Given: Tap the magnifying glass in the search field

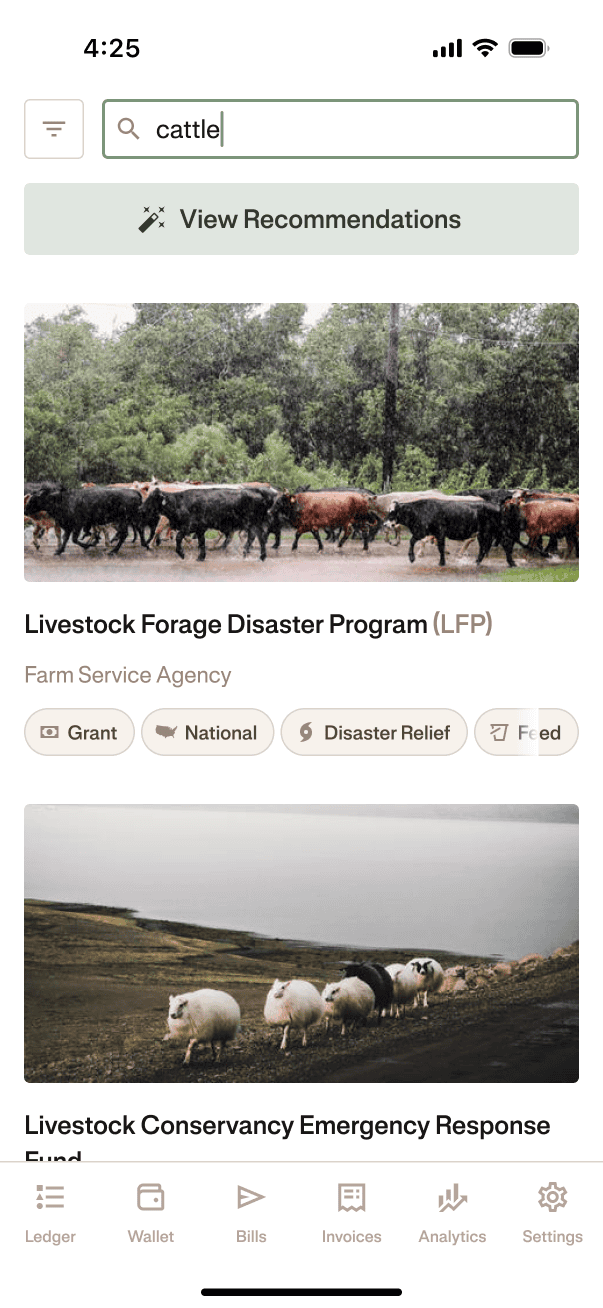Looking at the screenshot, I should [130, 129].
